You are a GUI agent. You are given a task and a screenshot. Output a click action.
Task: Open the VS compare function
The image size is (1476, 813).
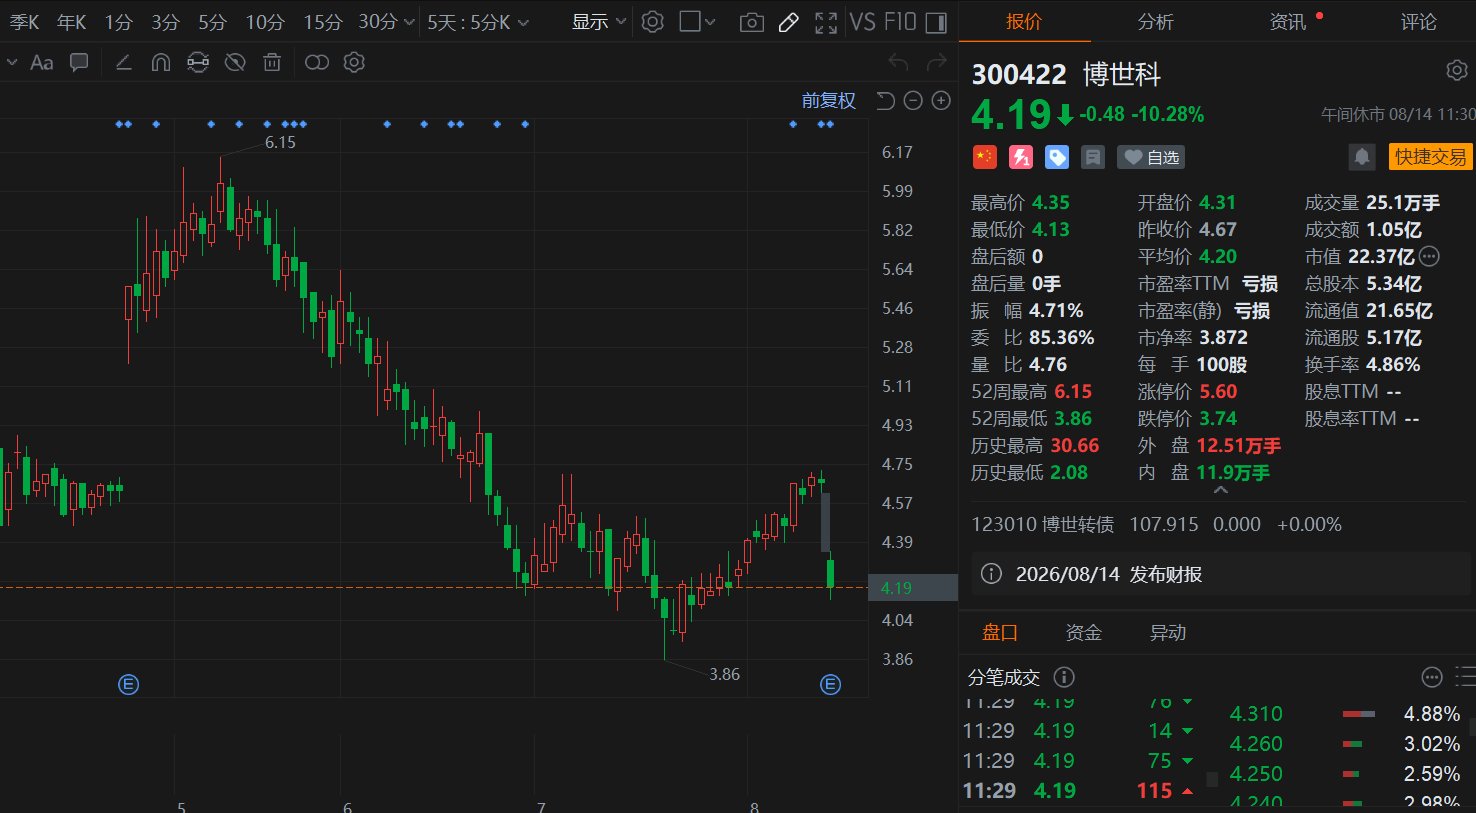pos(863,22)
